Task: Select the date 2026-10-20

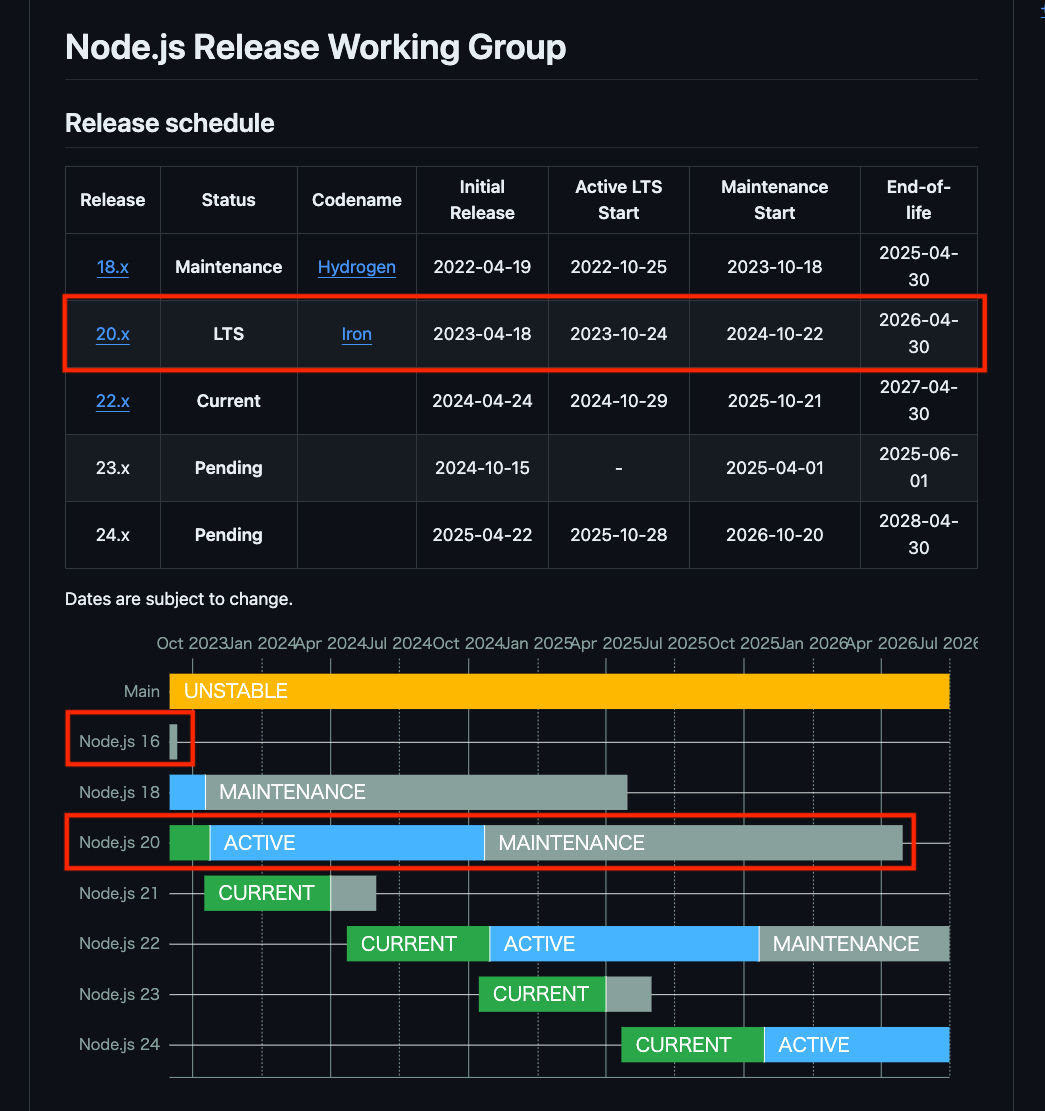Action: pyautogui.click(x=774, y=535)
